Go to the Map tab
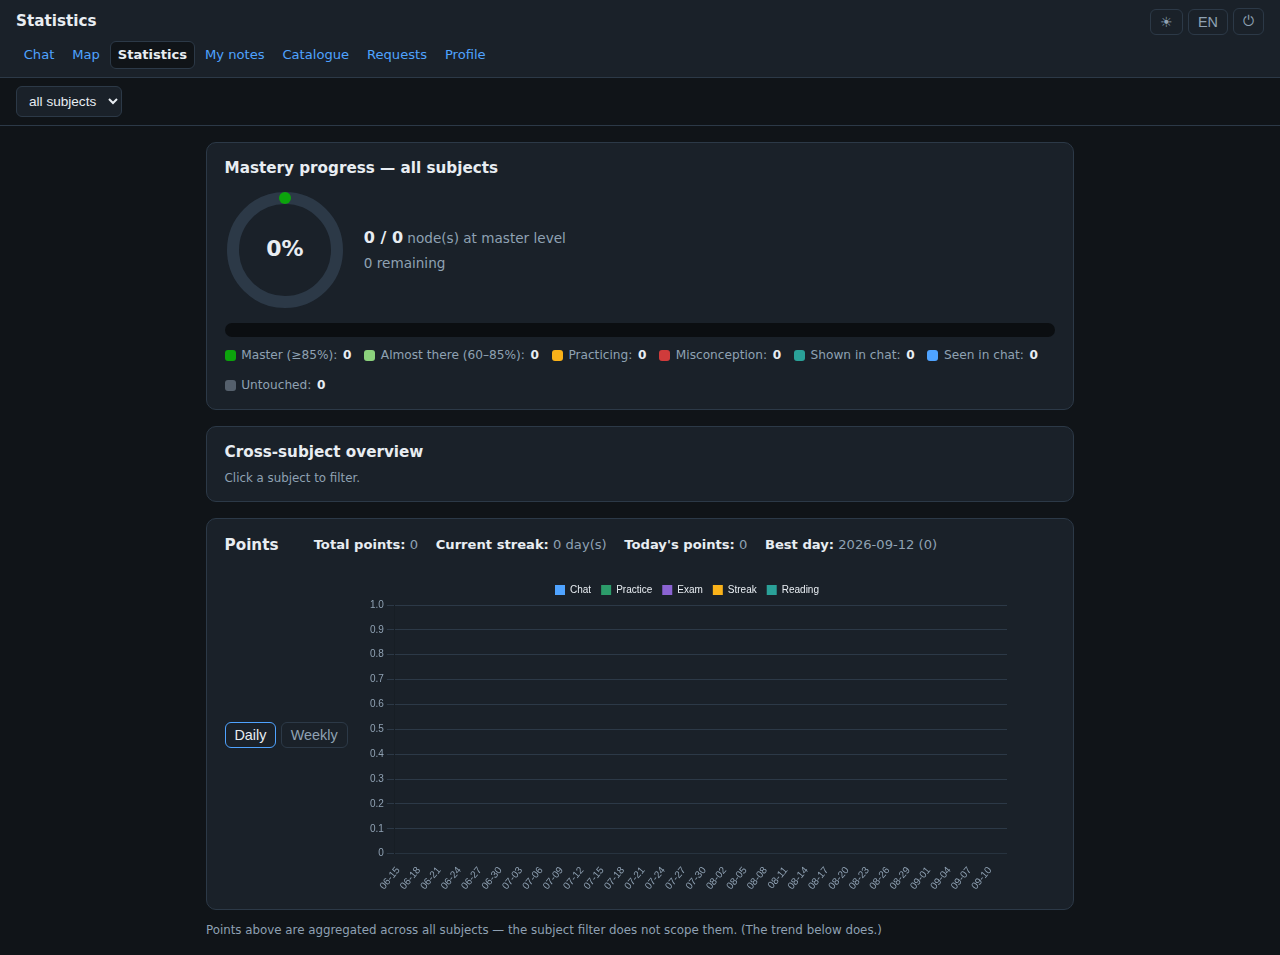 (86, 55)
